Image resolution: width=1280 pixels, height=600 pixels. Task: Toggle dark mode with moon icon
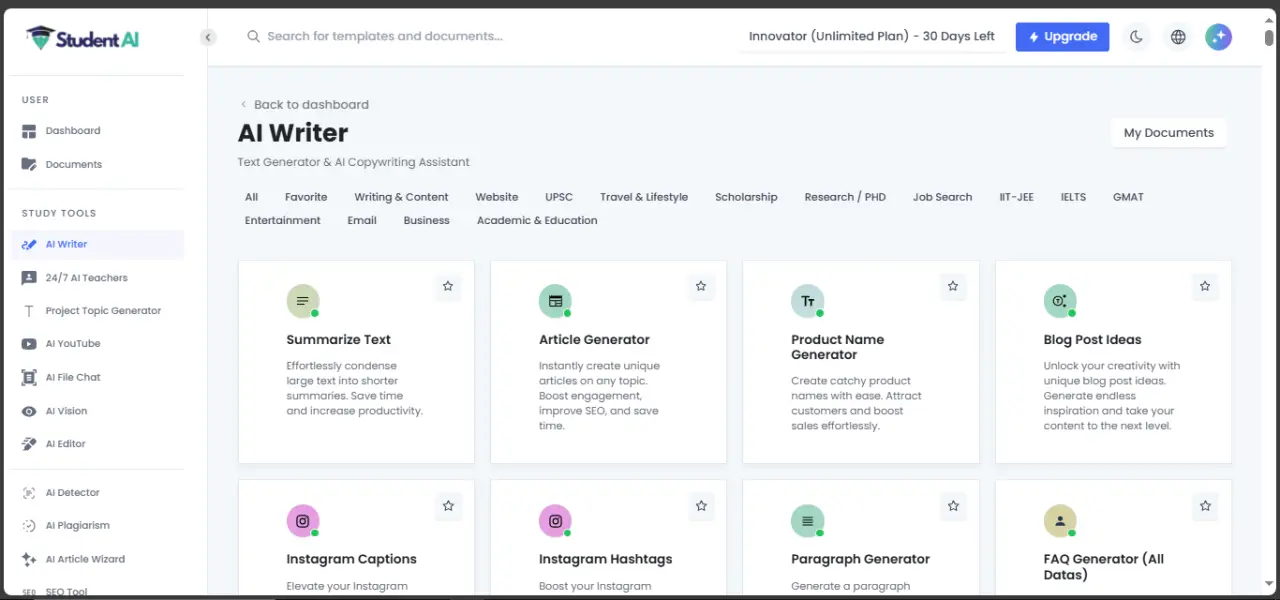click(x=1136, y=37)
